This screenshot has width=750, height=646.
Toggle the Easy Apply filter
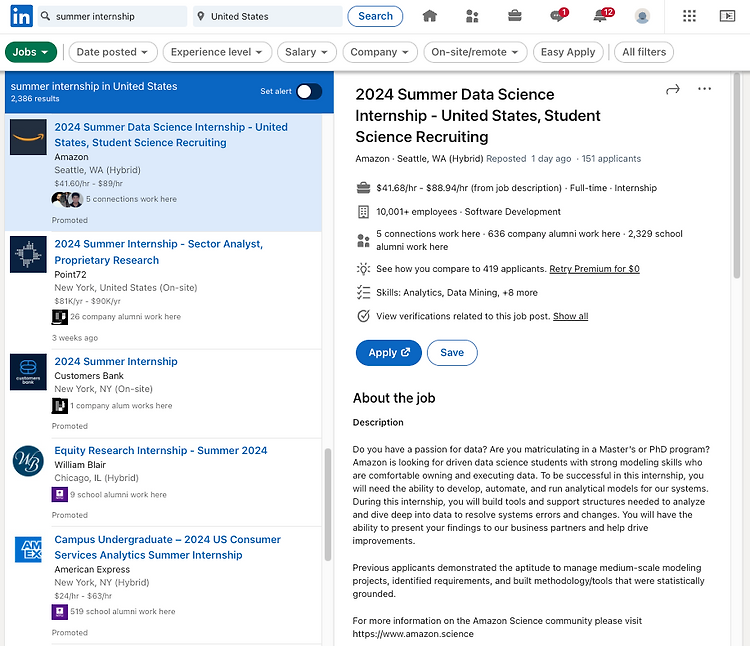[x=568, y=52]
